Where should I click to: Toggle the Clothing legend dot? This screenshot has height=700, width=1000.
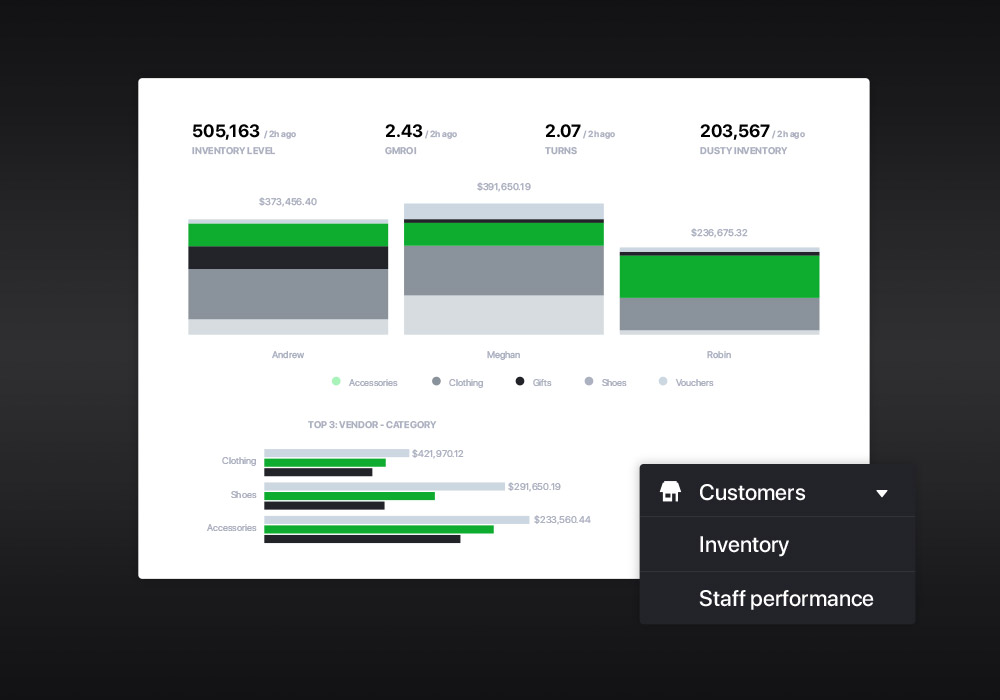tap(436, 381)
